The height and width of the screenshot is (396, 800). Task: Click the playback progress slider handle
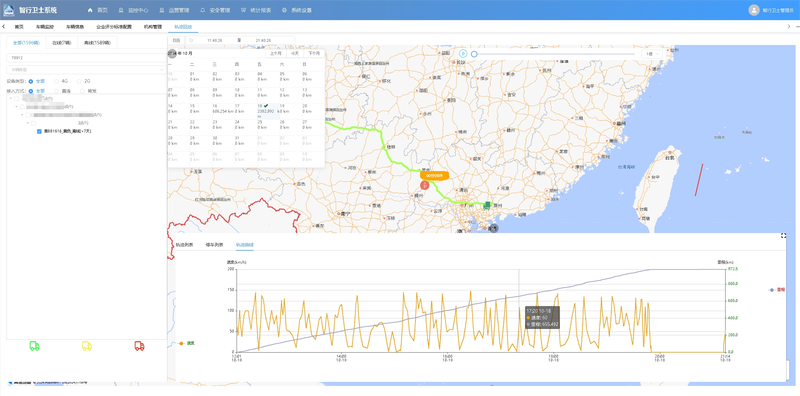(x=474, y=54)
